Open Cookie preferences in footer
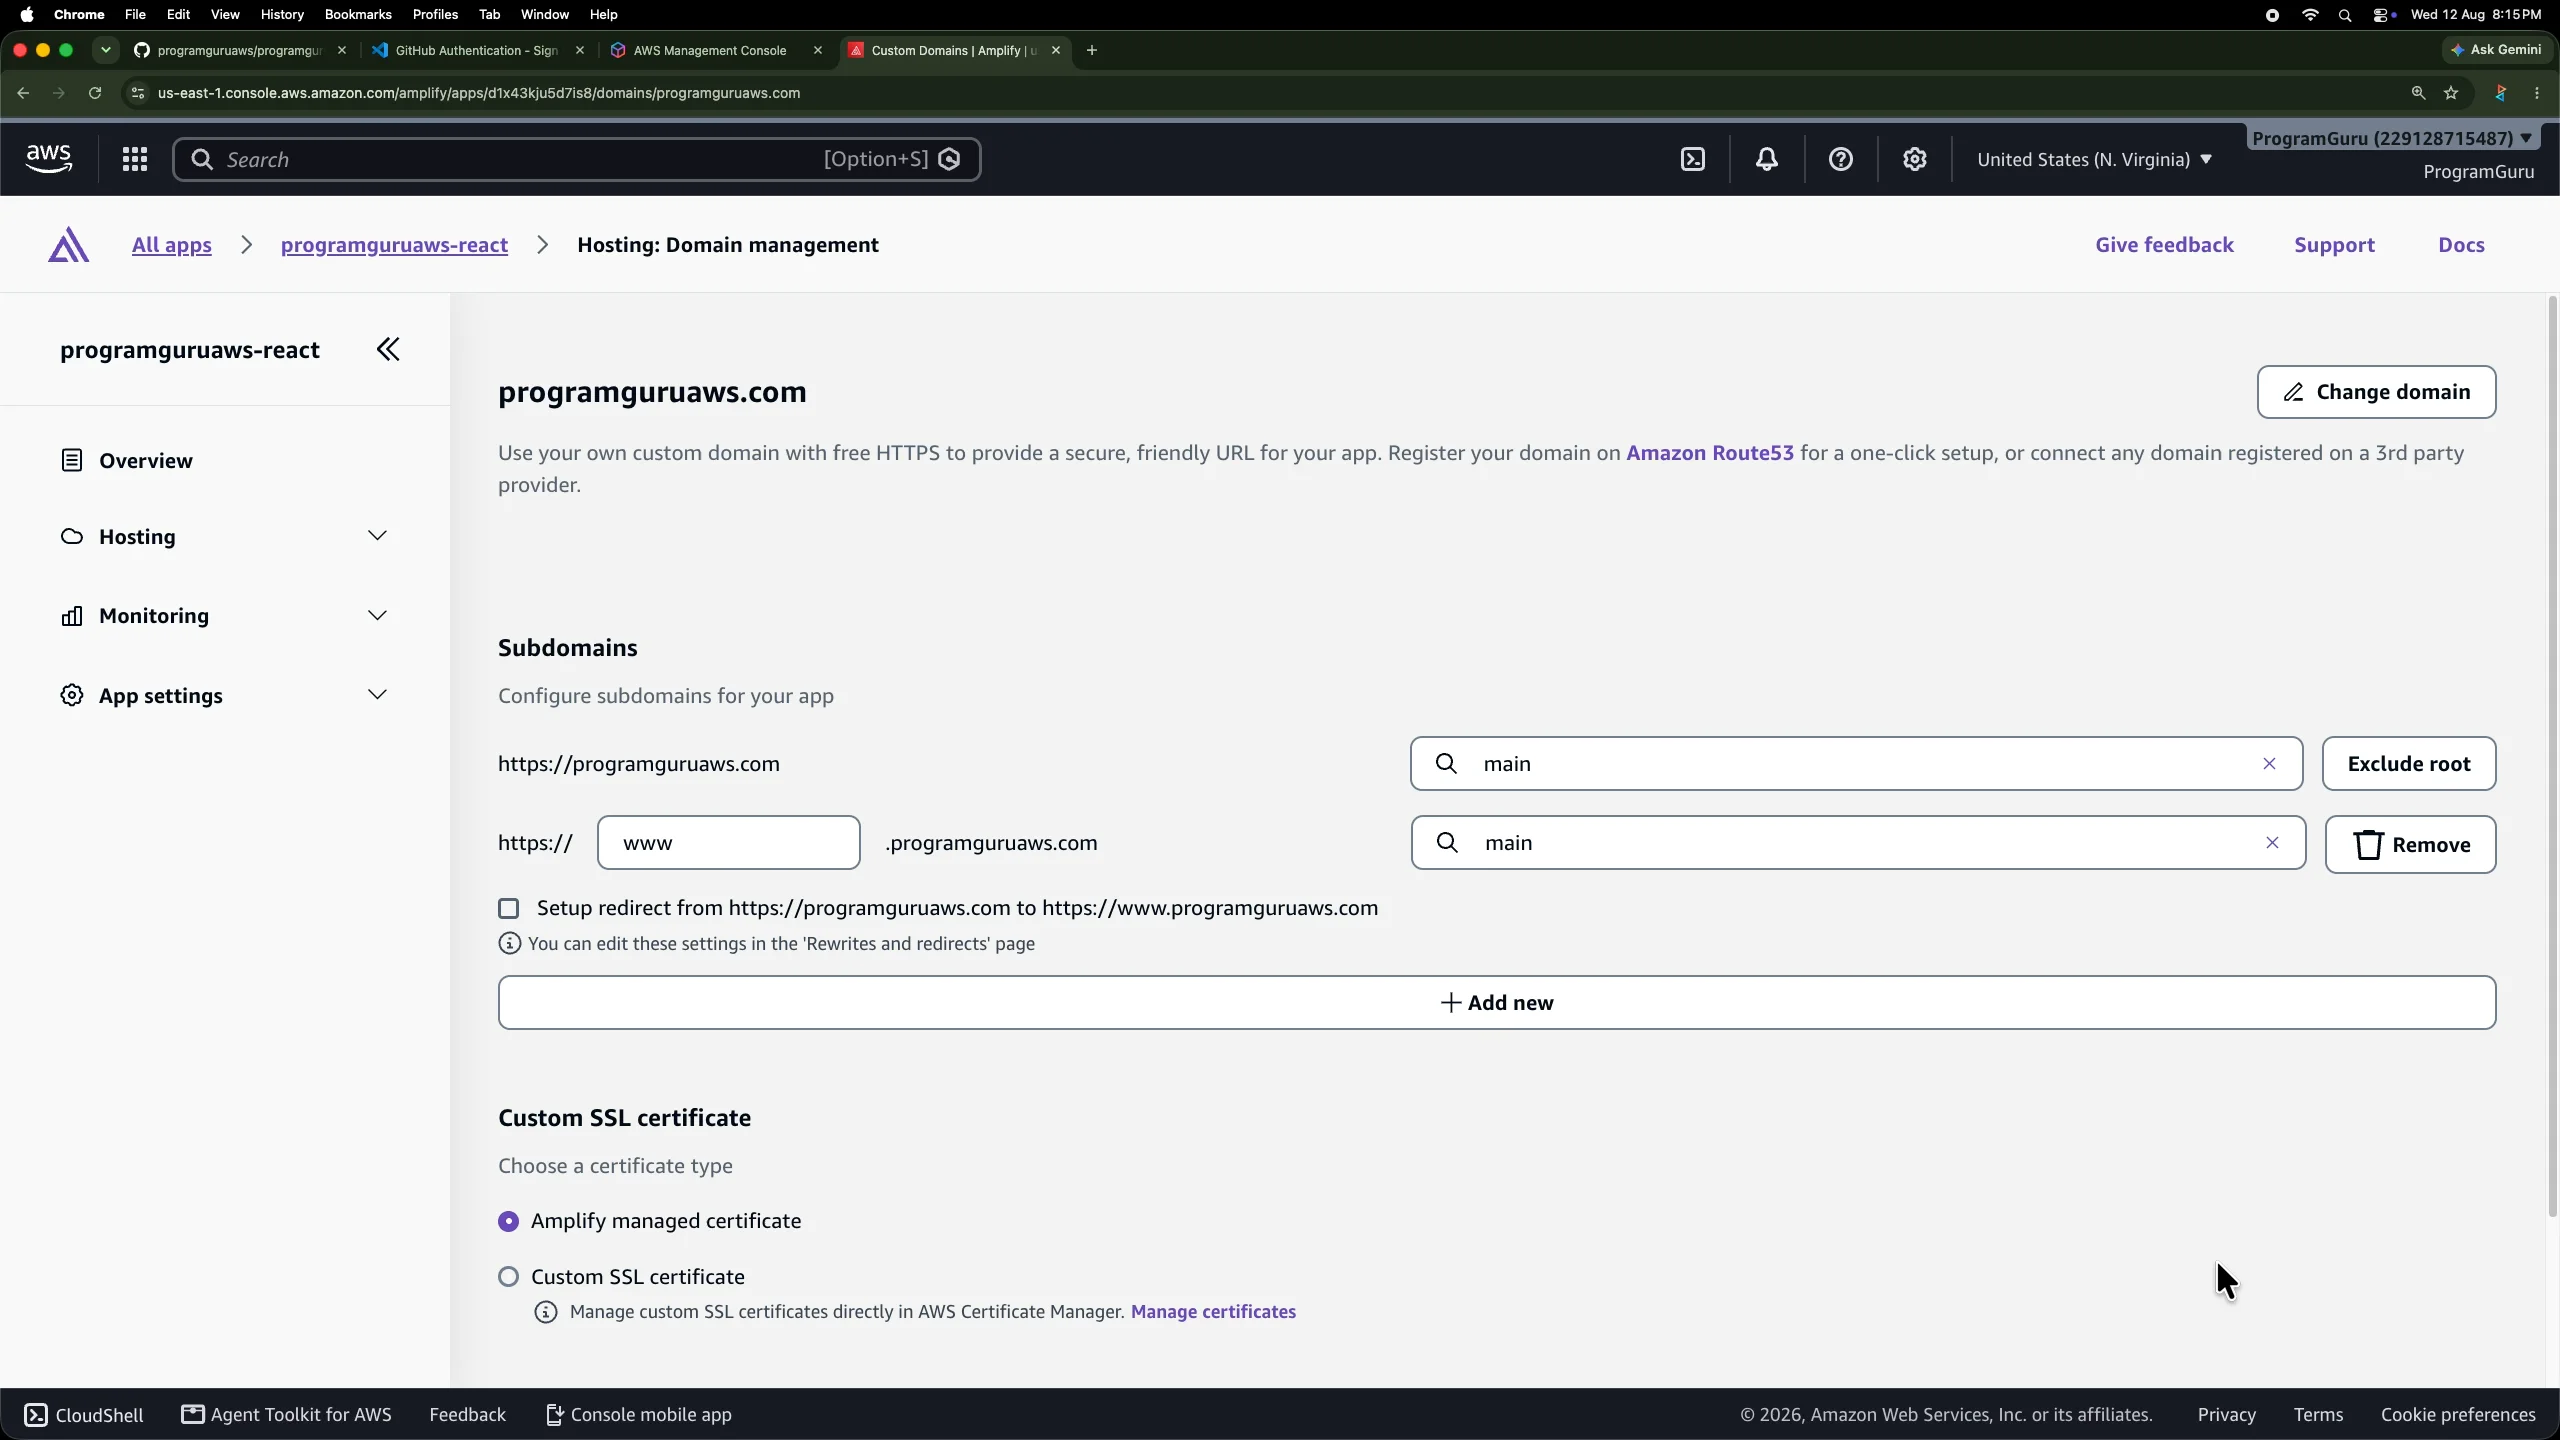Screen dimensions: 2560x1440 pyautogui.click(x=2458, y=1415)
